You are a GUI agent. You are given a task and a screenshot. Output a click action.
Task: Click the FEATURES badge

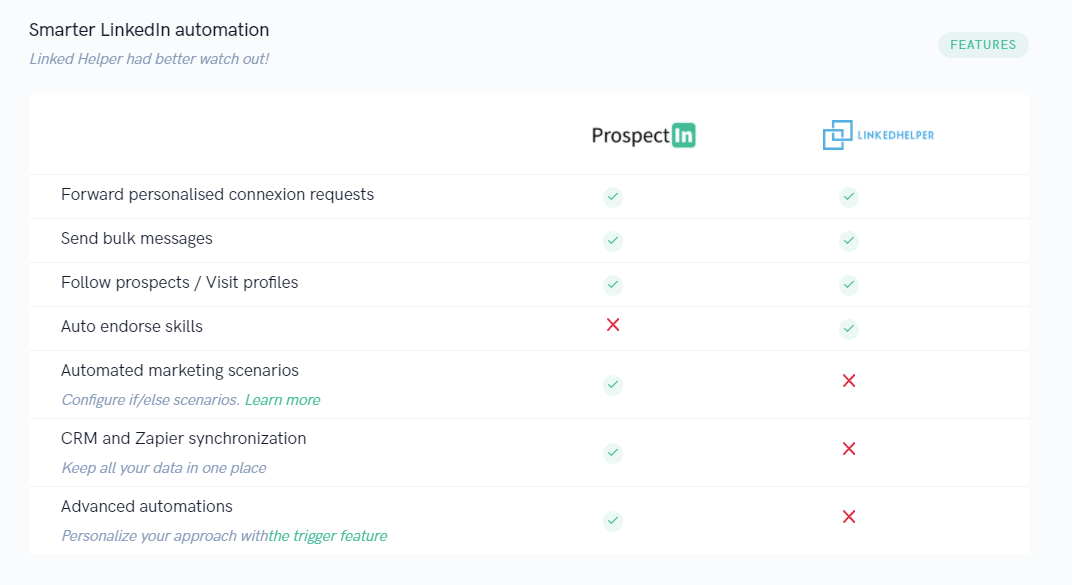tap(983, 45)
